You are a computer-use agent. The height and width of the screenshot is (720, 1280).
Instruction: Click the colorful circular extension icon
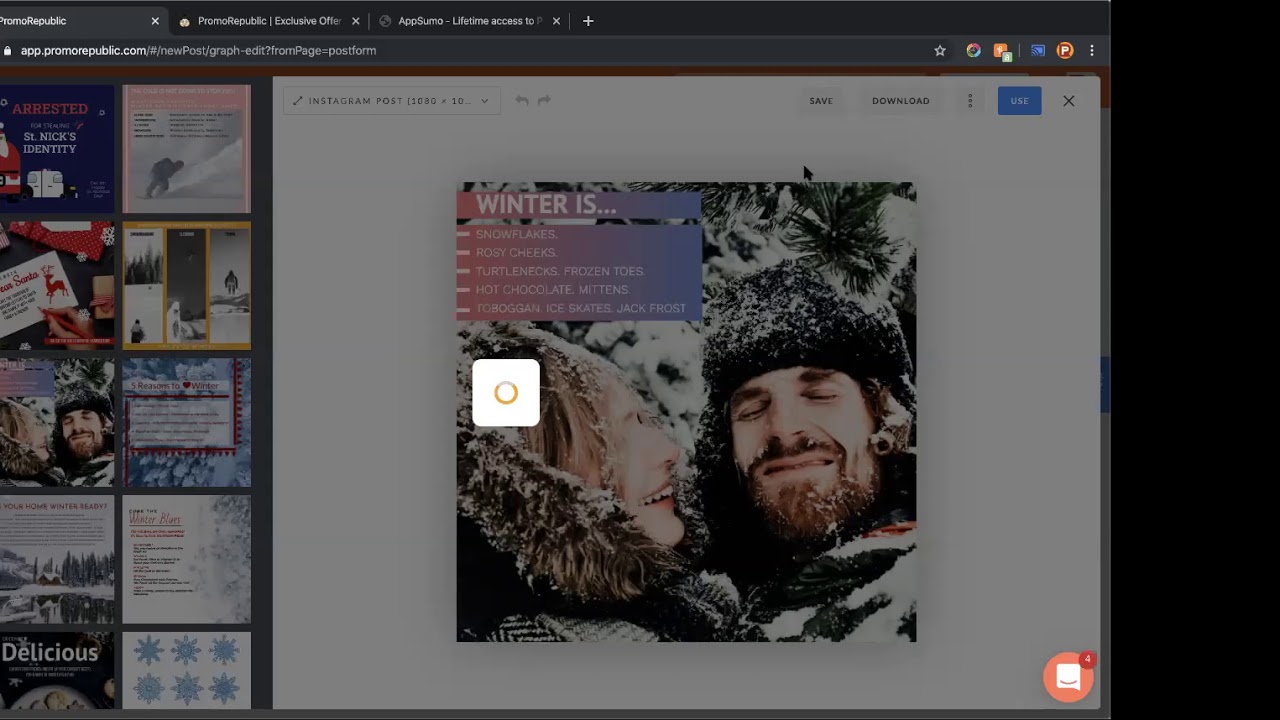coord(973,51)
